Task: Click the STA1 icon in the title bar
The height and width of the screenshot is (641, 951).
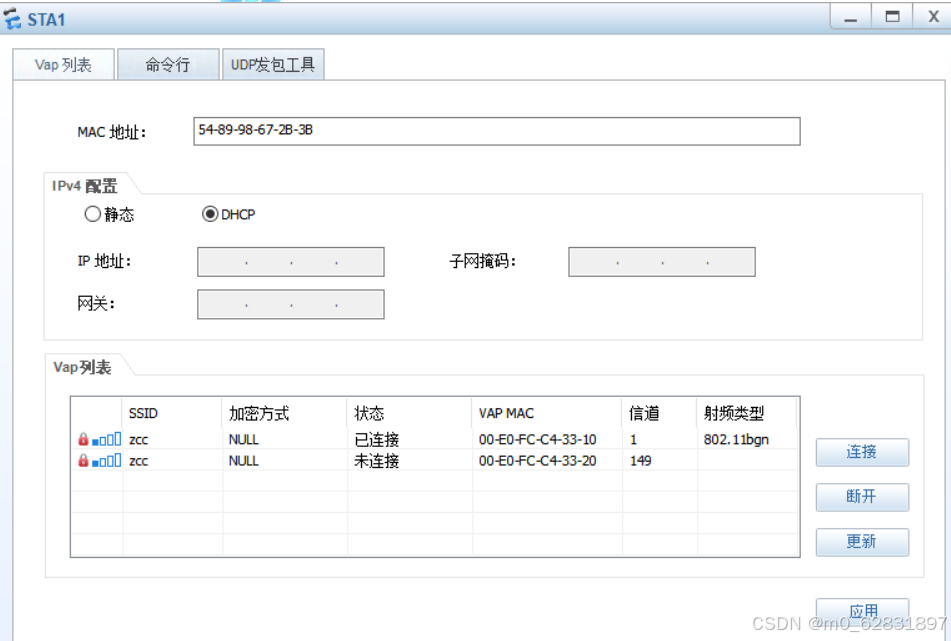Action: pyautogui.click(x=14, y=16)
